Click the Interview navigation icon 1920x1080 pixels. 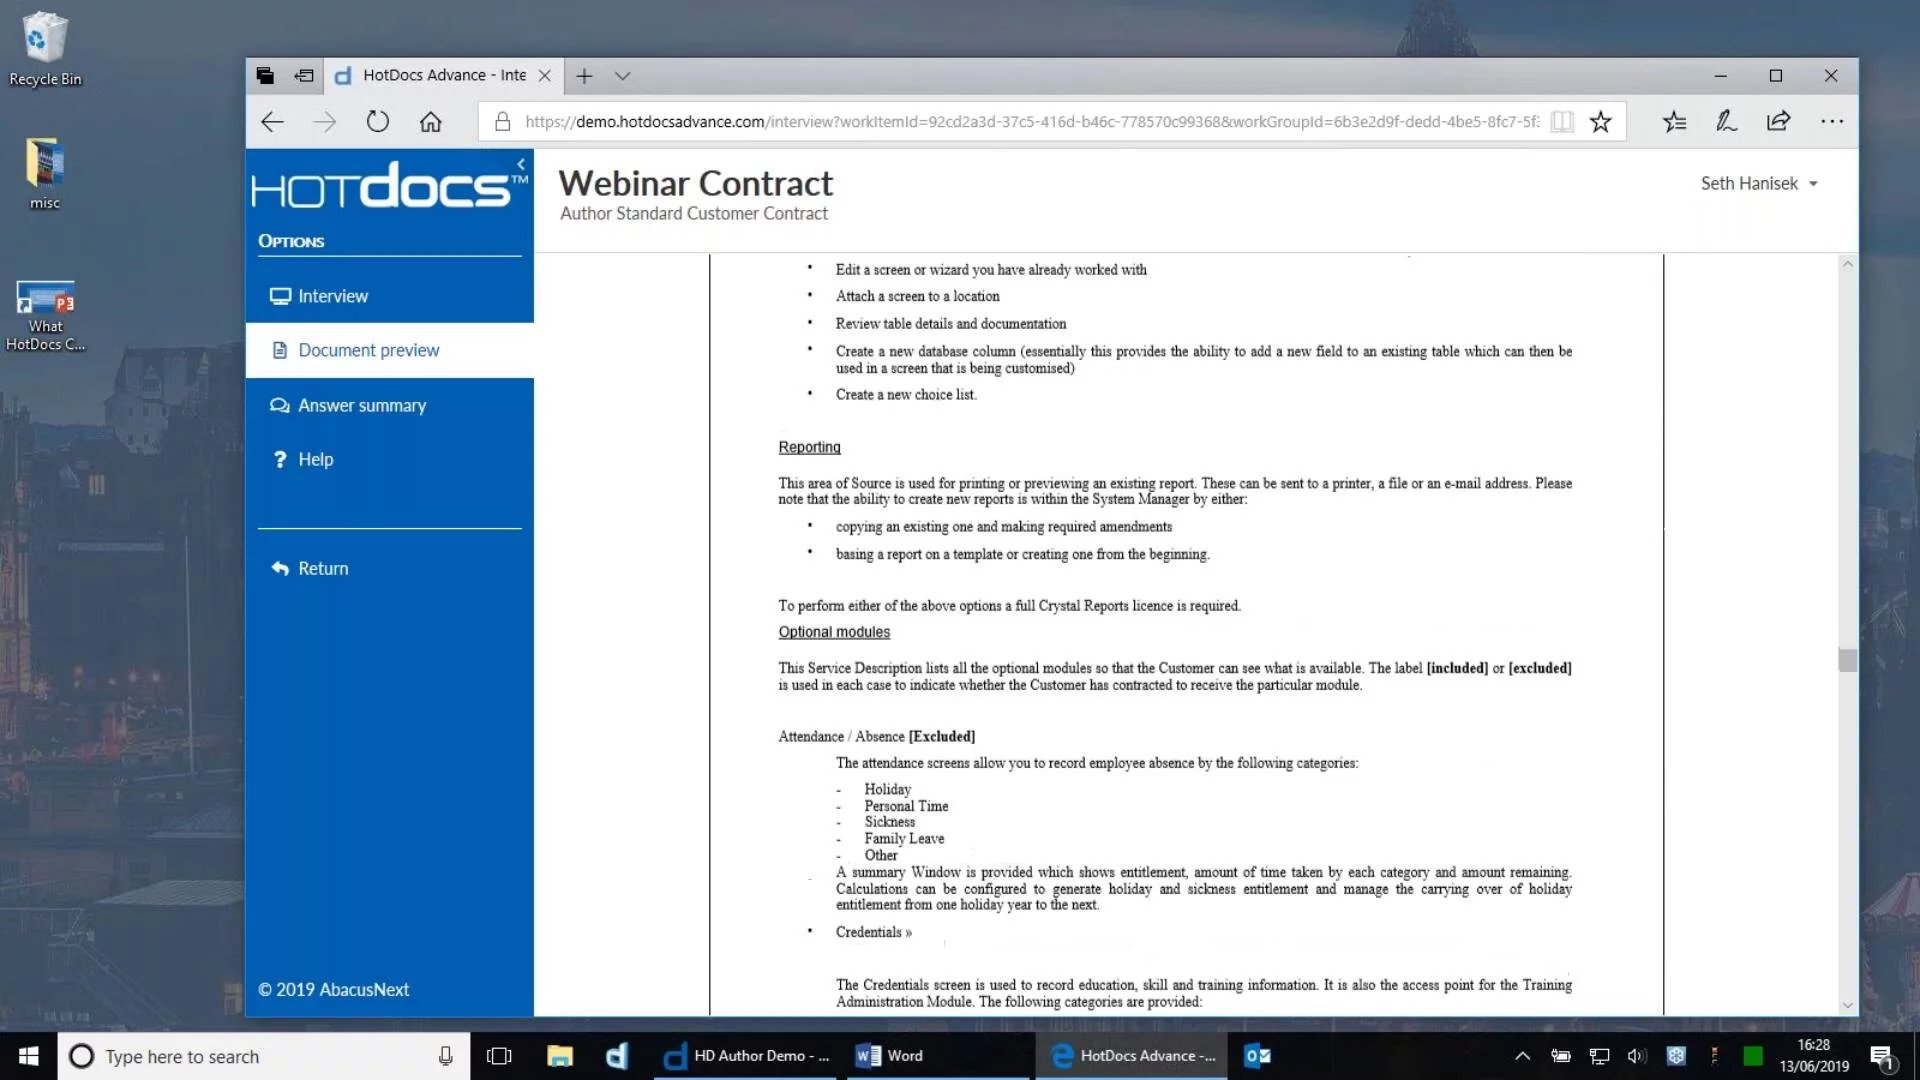point(281,294)
